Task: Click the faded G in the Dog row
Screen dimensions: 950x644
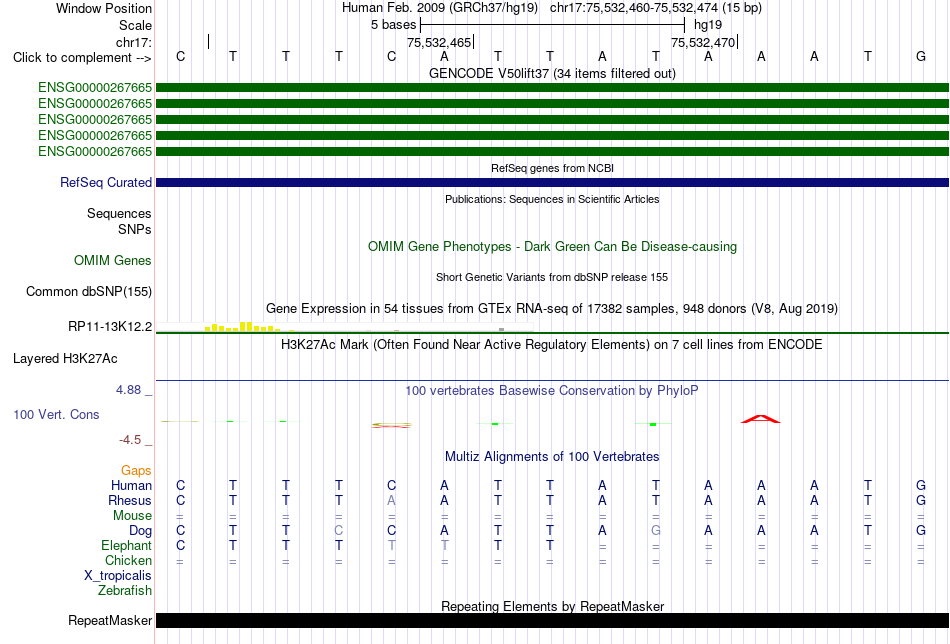Action: [656, 531]
